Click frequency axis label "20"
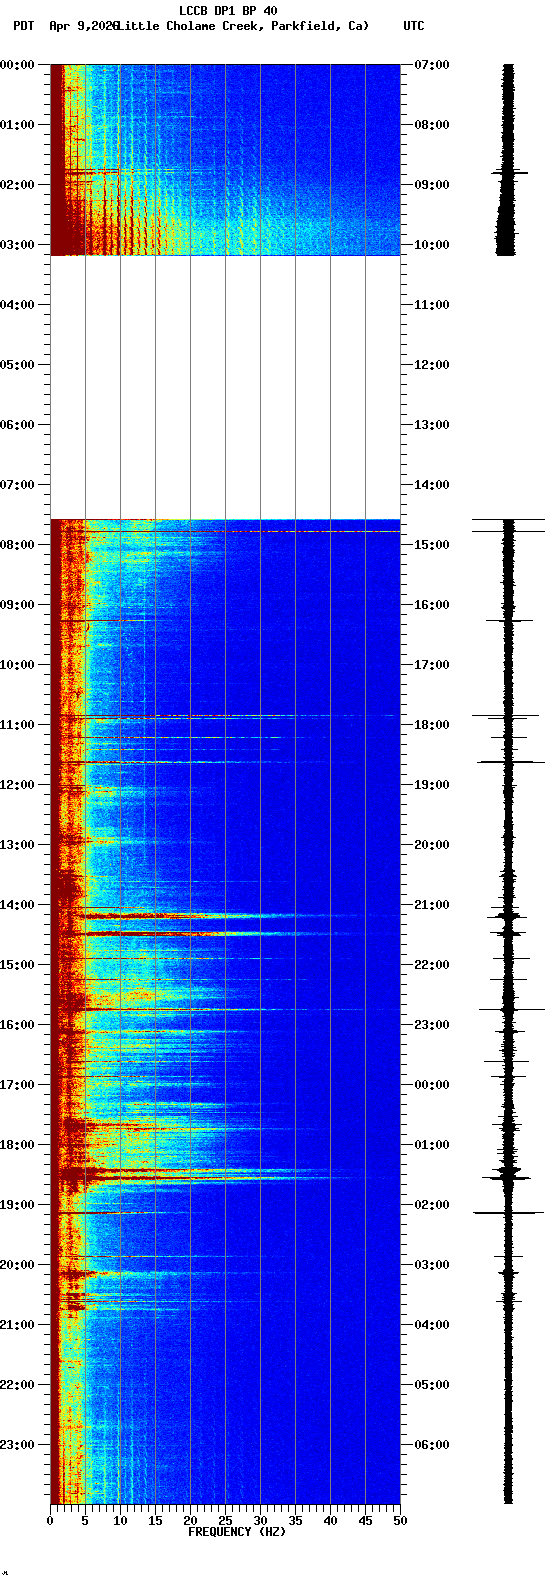The width and height of the screenshot is (552, 1584). [190, 1521]
